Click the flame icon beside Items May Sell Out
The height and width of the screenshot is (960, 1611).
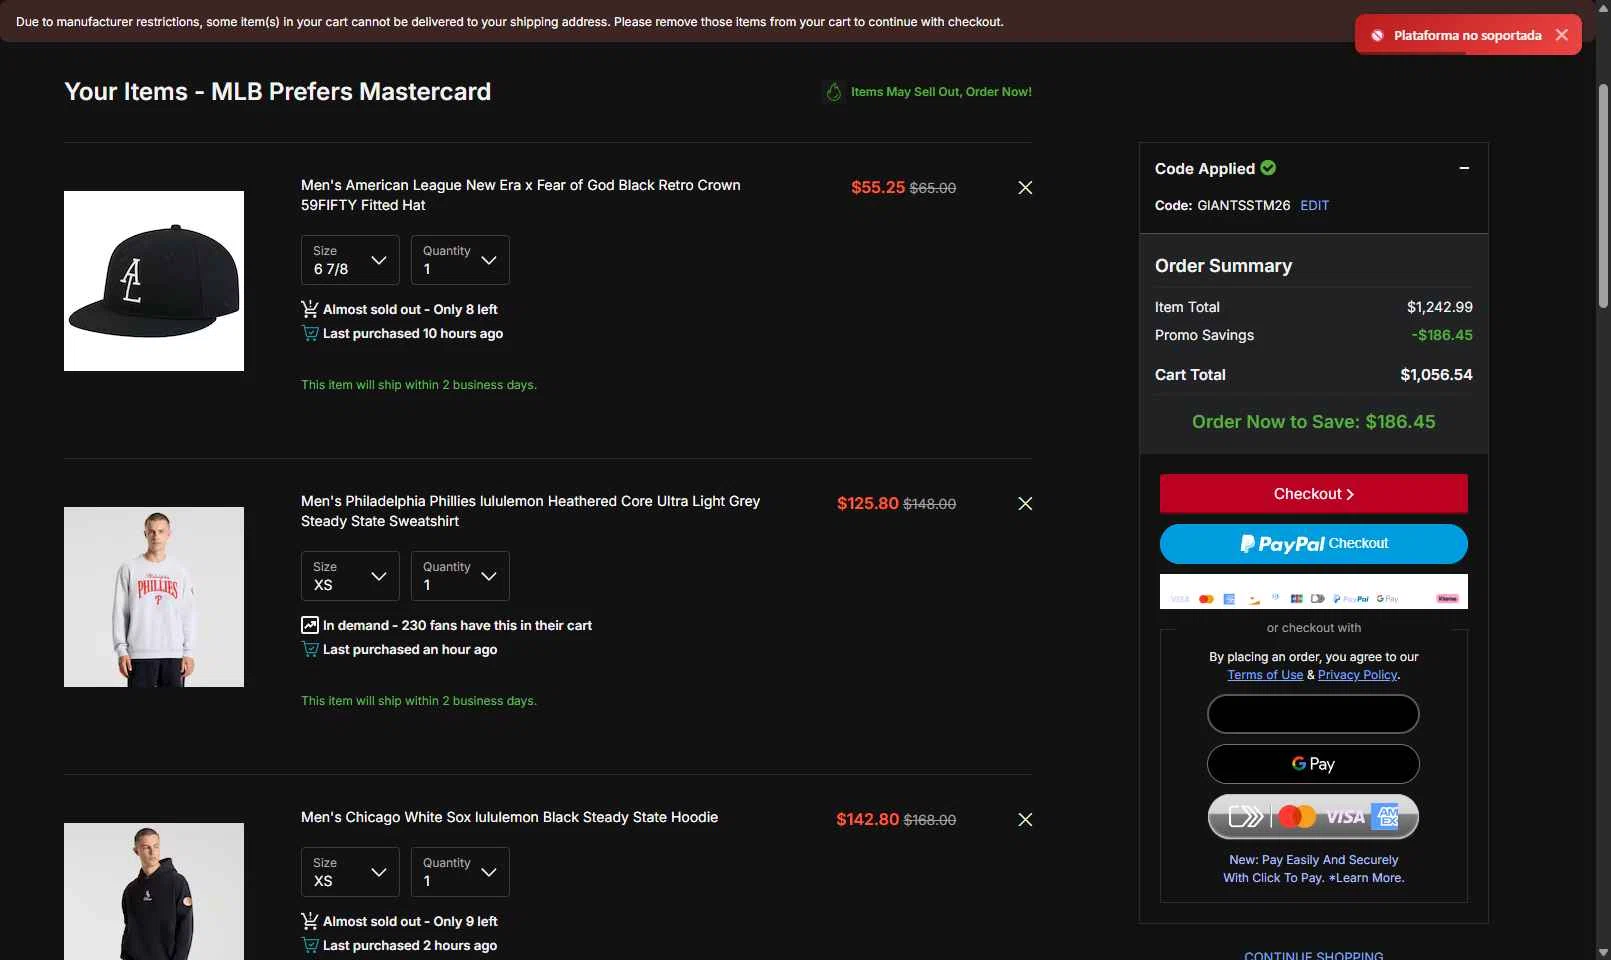[834, 92]
